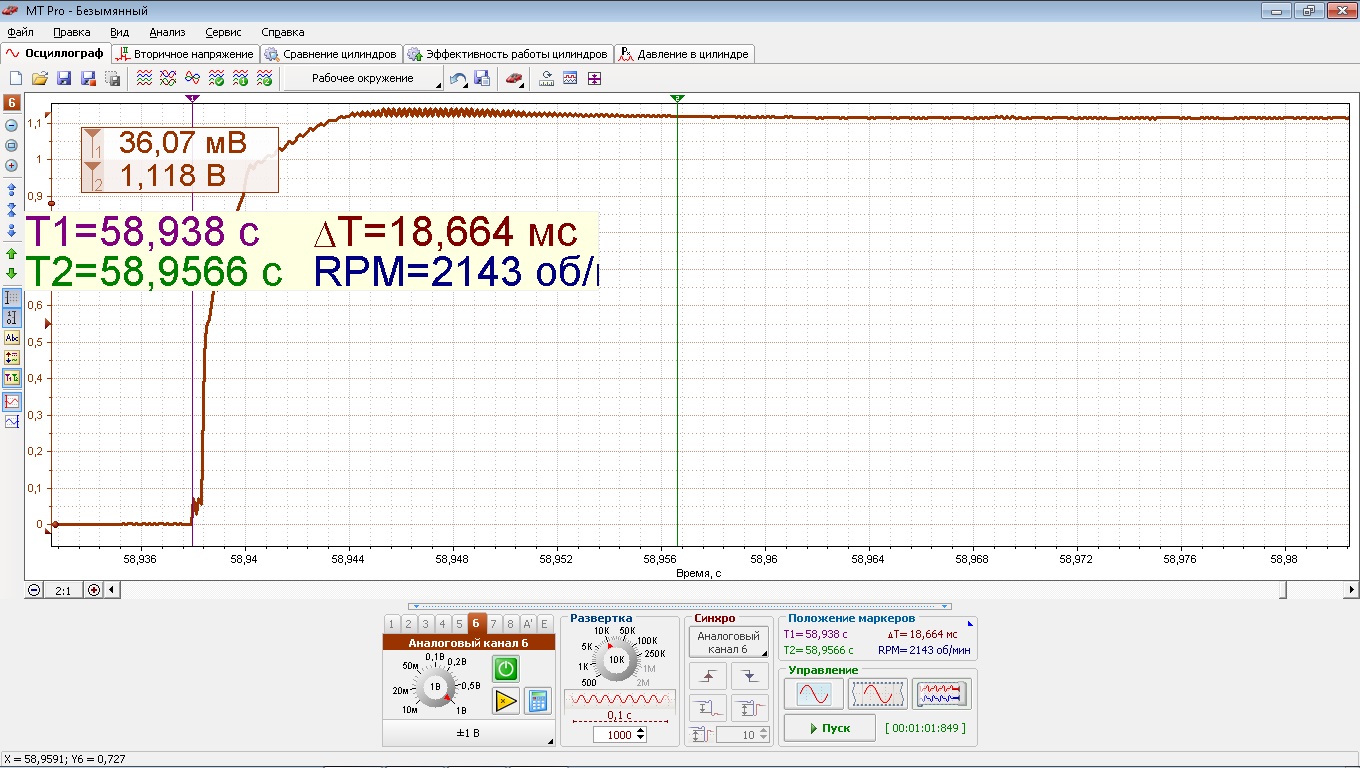Image resolution: width=1360 pixels, height=768 pixels.
Task: Click horizontal zoom in red plus button
Action: (94, 590)
